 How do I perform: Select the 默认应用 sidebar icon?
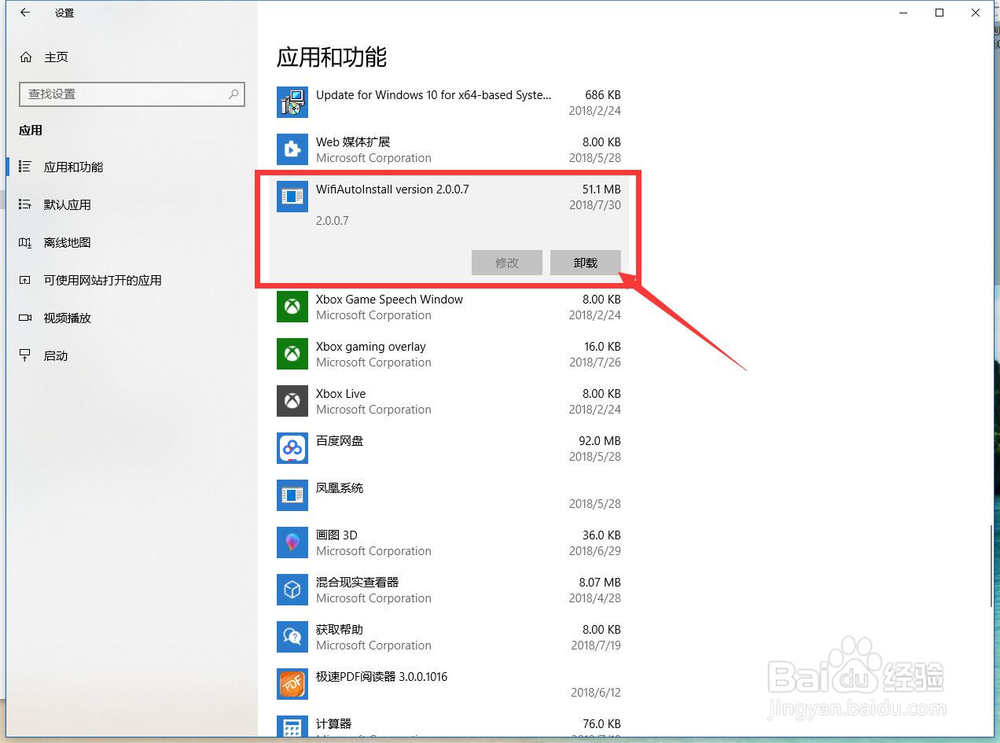pos(25,204)
